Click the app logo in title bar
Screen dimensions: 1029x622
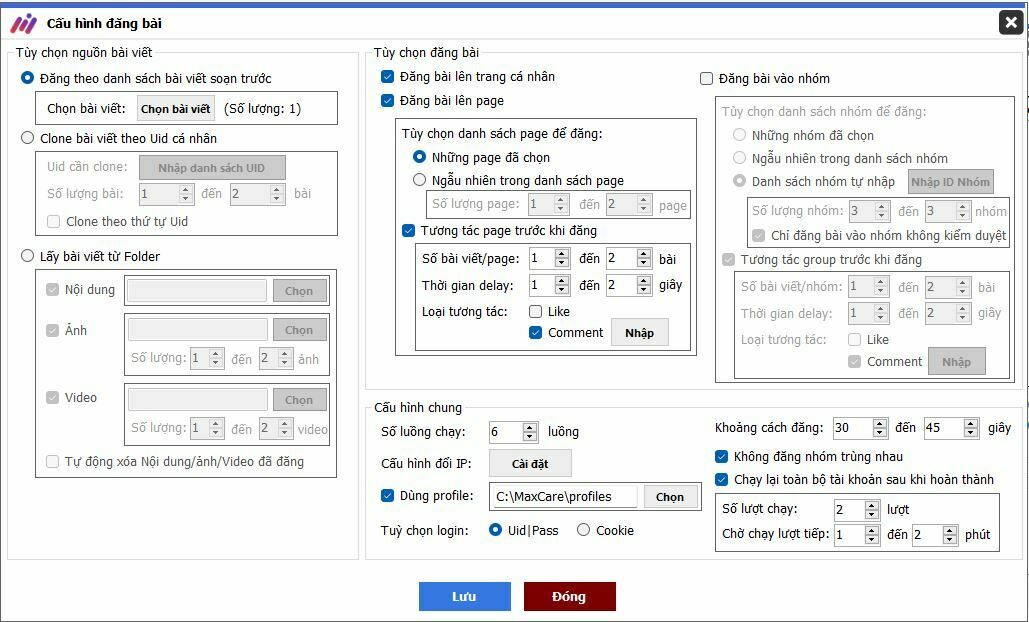(x=23, y=23)
